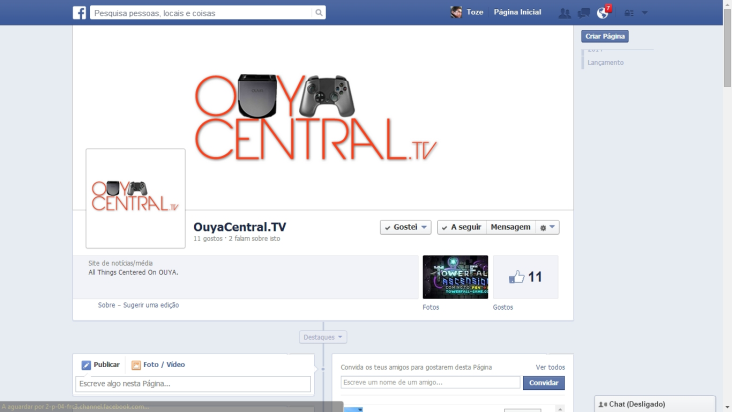Click the Mensagem button
This screenshot has height=412, width=732.
click(x=510, y=227)
